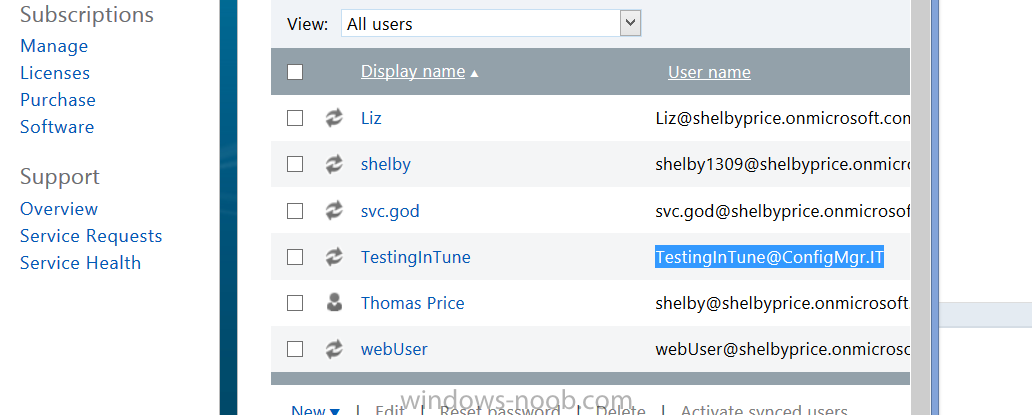Screen dimensions: 1032x415
Task: Open Licenses under Subscriptions
Action: coord(55,73)
